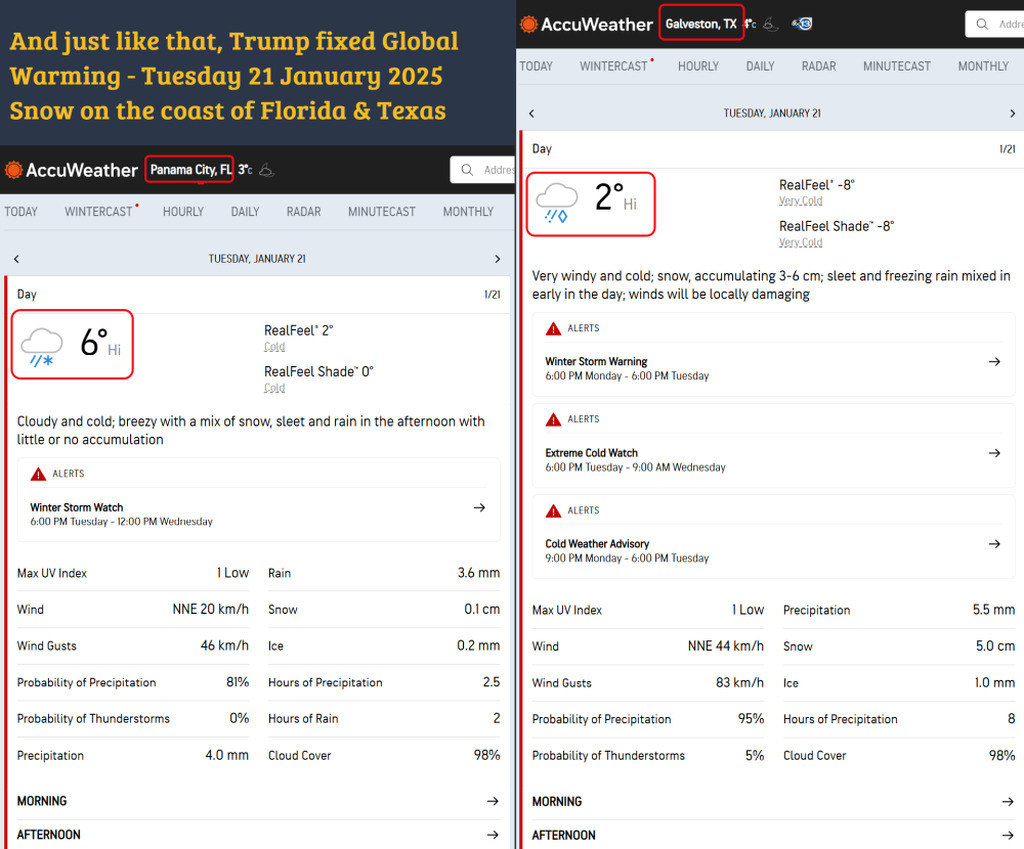
Task: Click the magnifier icon in Panama City search box
Action: click(467, 170)
